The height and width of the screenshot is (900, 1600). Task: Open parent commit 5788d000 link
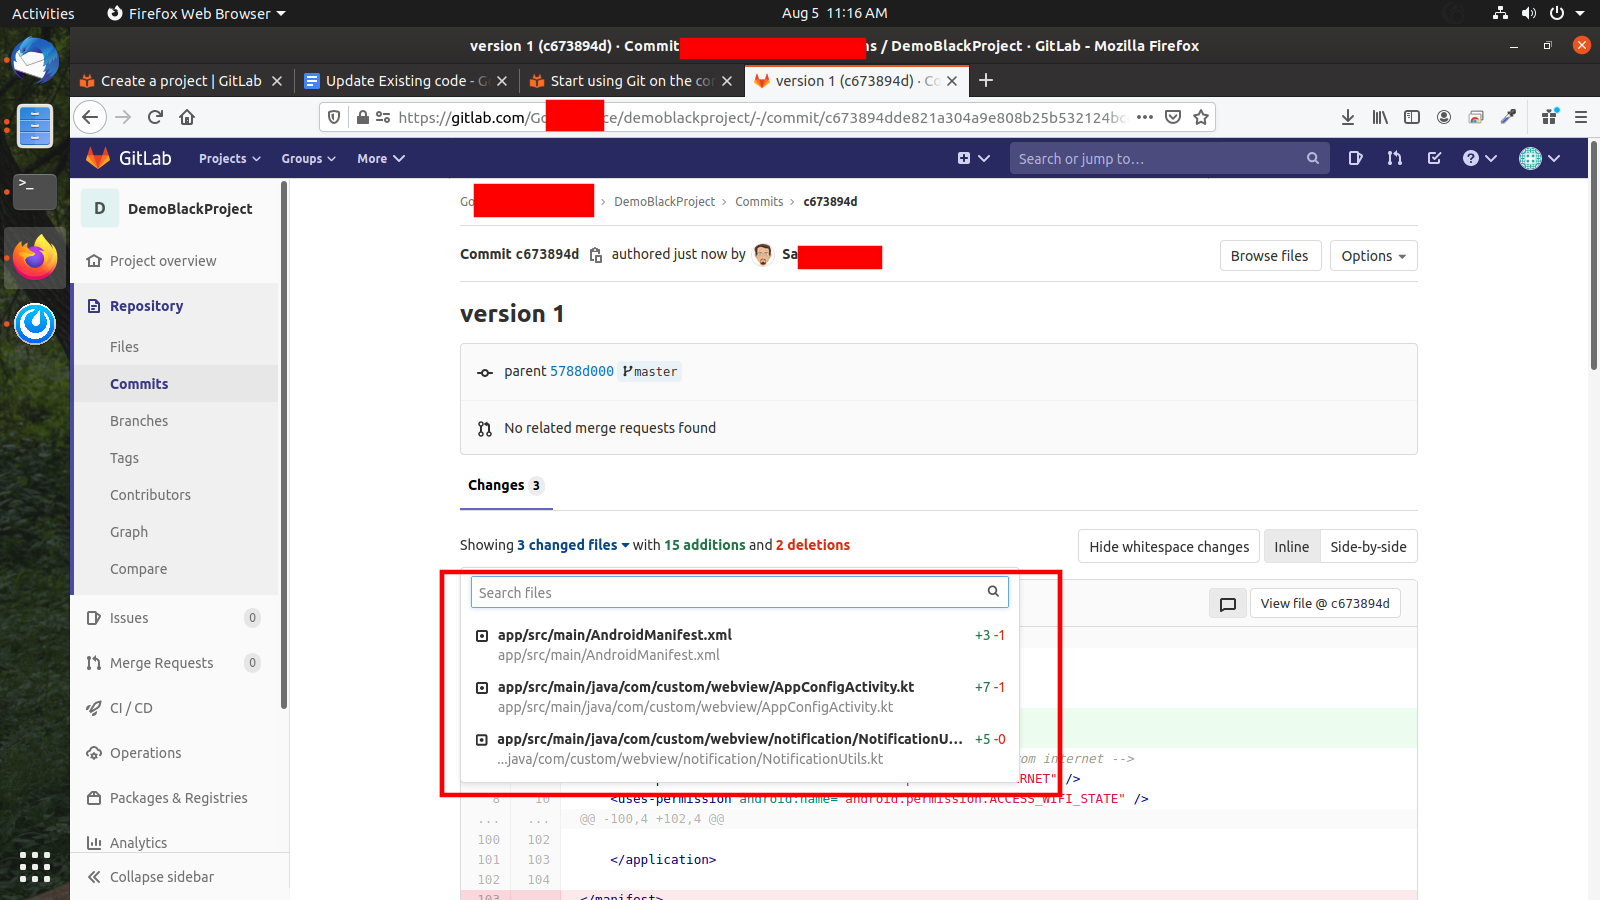pyautogui.click(x=581, y=371)
